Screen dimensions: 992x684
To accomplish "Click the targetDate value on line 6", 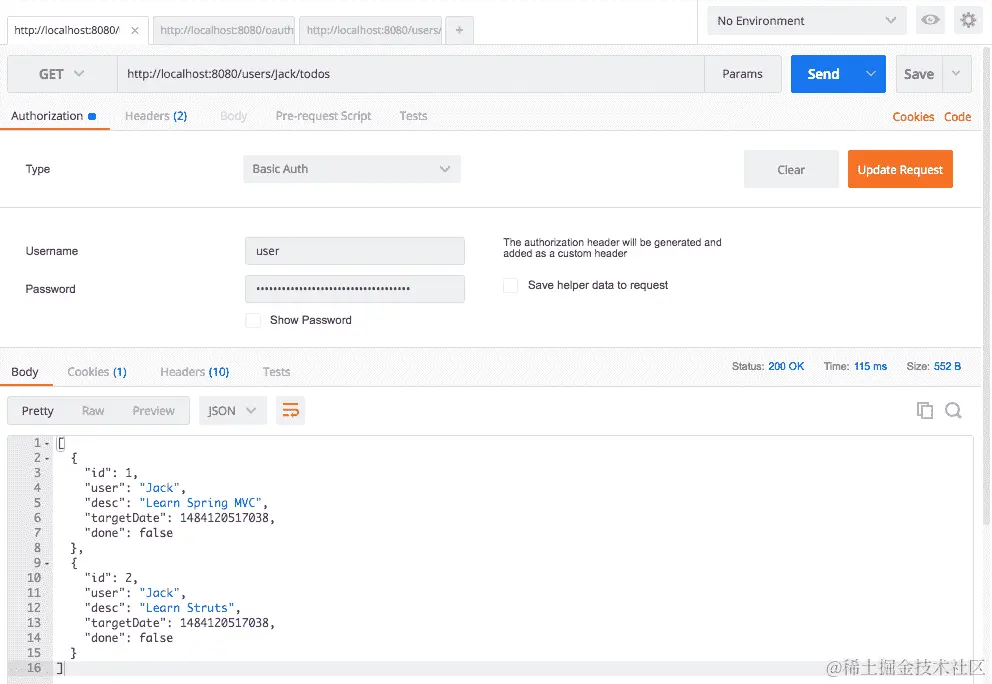I will [224, 518].
